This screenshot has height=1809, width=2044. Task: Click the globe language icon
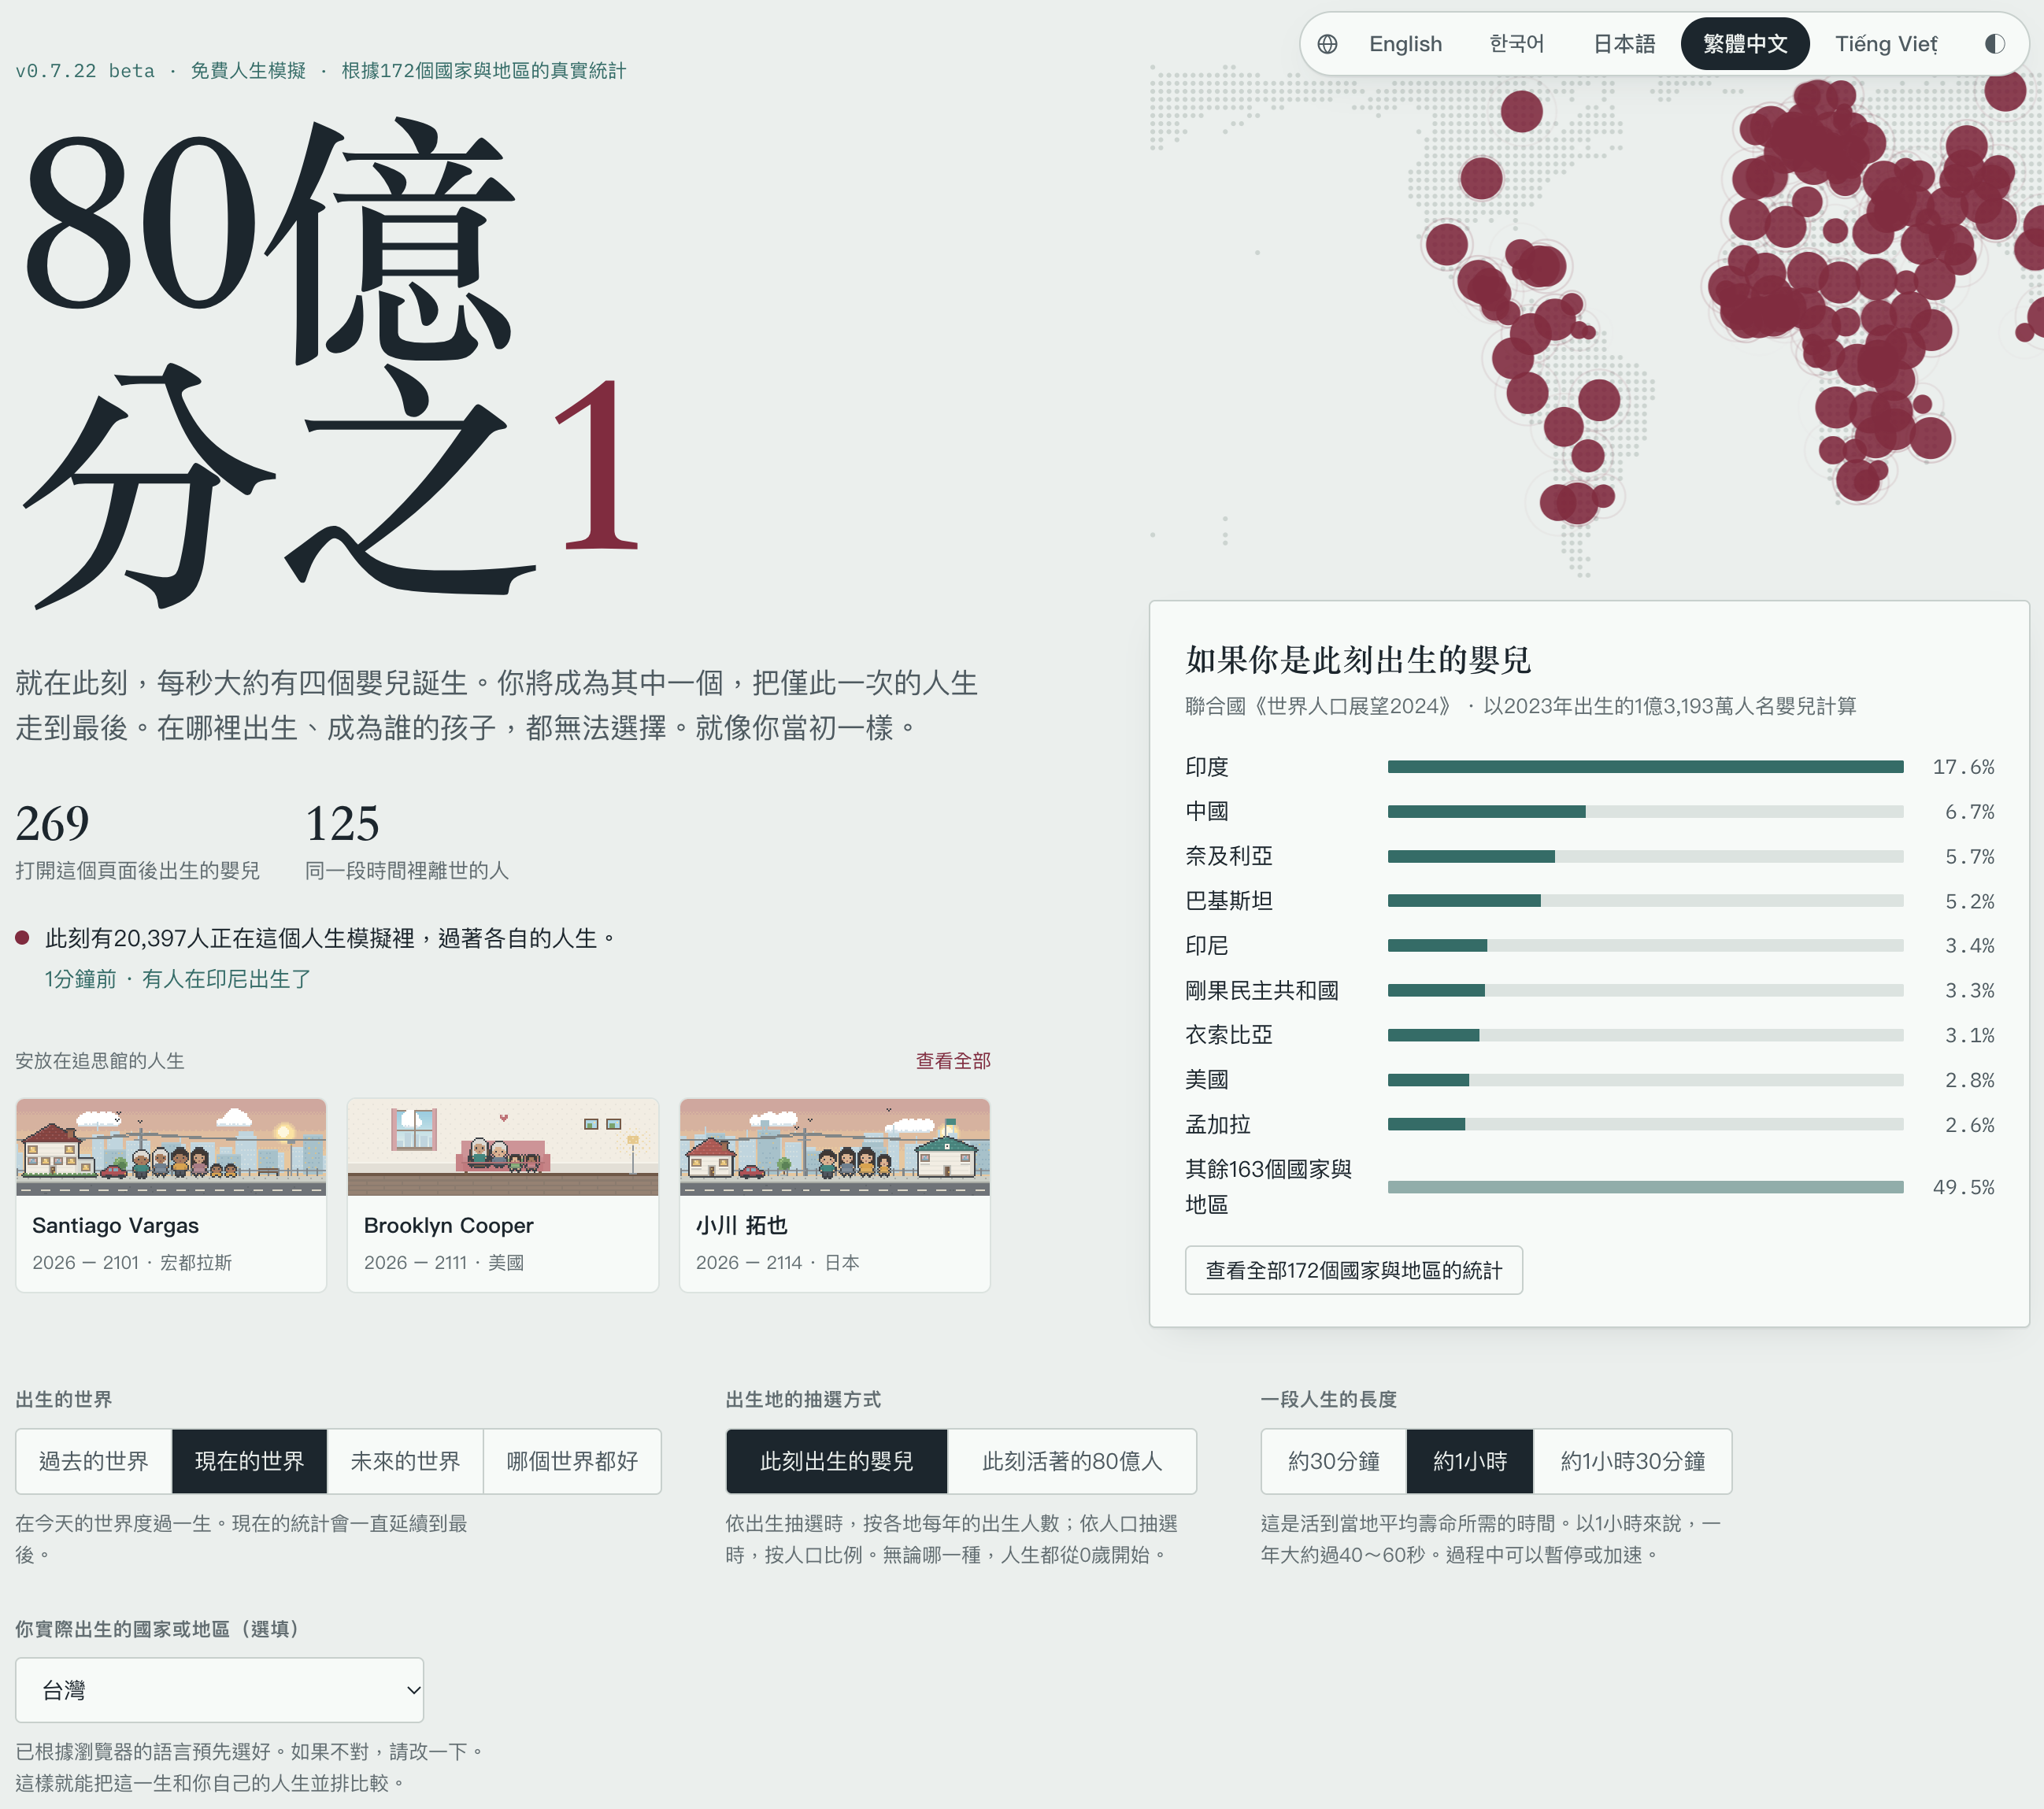click(x=1327, y=44)
